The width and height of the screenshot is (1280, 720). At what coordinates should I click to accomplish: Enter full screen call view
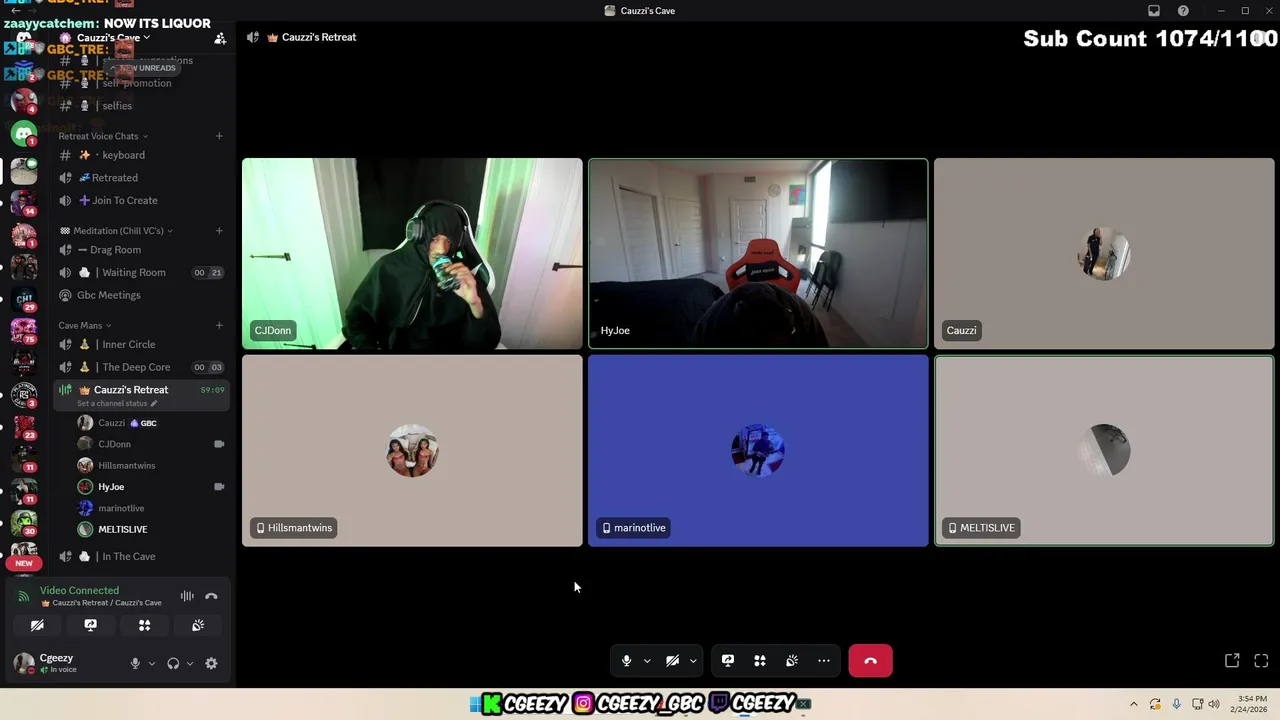[1261, 661]
